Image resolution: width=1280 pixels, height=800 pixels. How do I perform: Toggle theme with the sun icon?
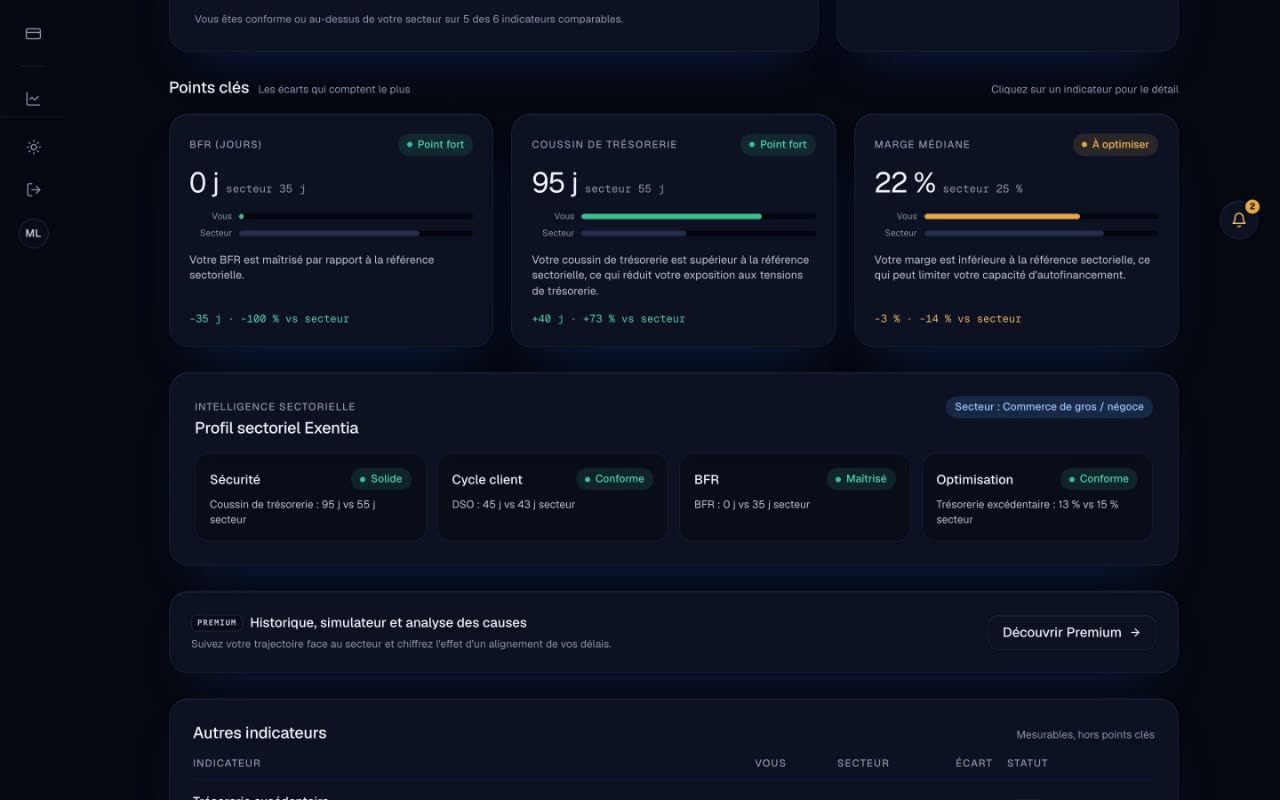(x=33, y=147)
